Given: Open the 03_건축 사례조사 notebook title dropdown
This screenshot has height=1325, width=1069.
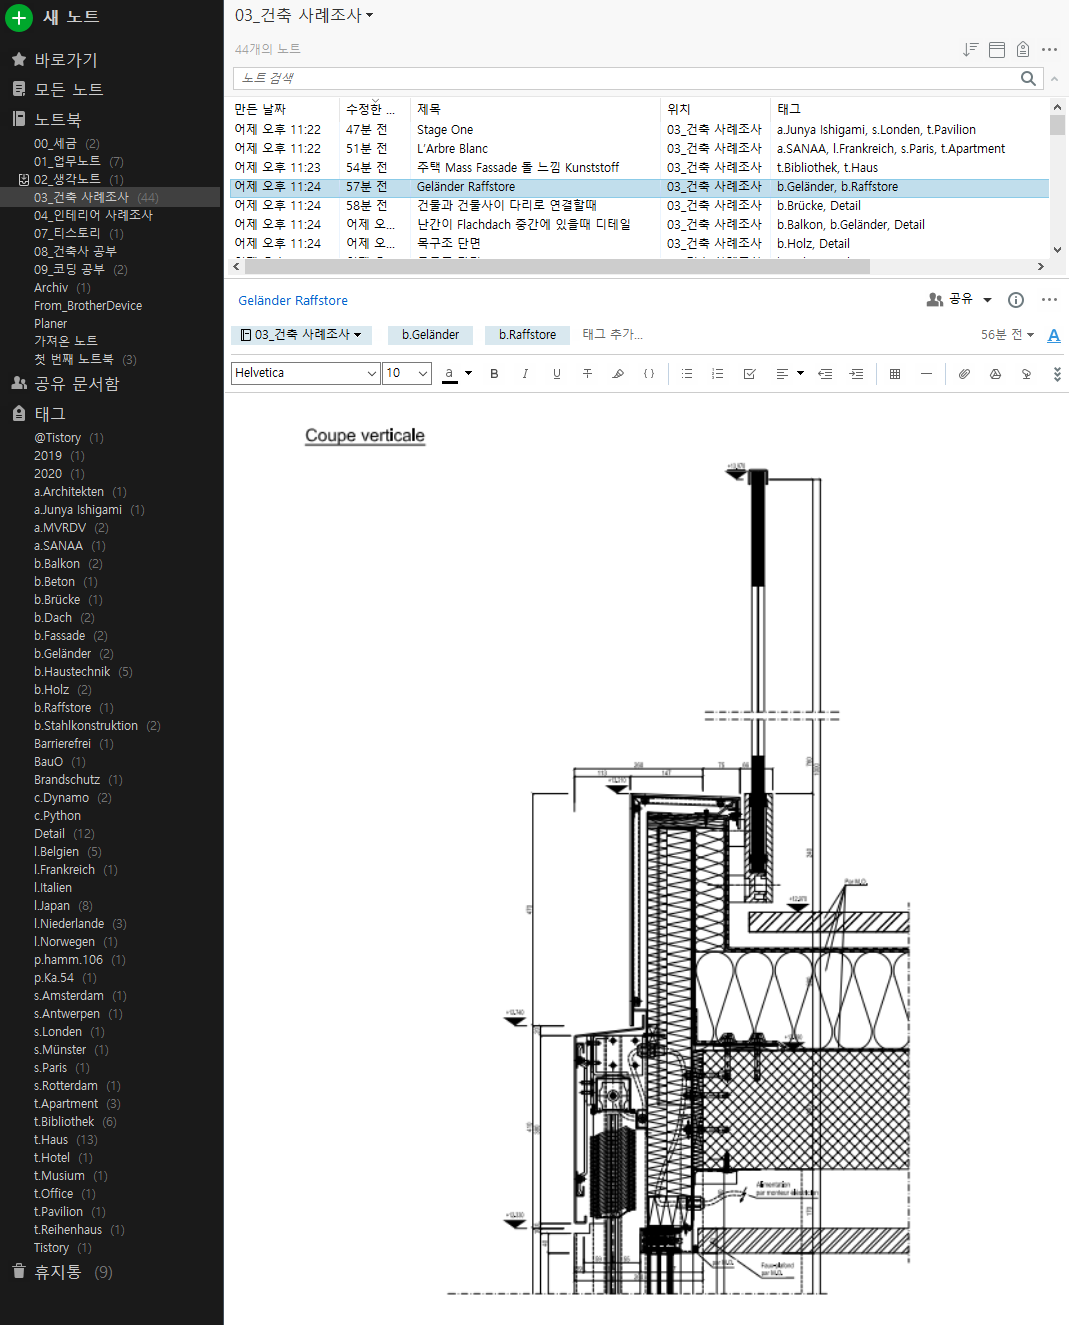Looking at the screenshot, I should click(304, 15).
